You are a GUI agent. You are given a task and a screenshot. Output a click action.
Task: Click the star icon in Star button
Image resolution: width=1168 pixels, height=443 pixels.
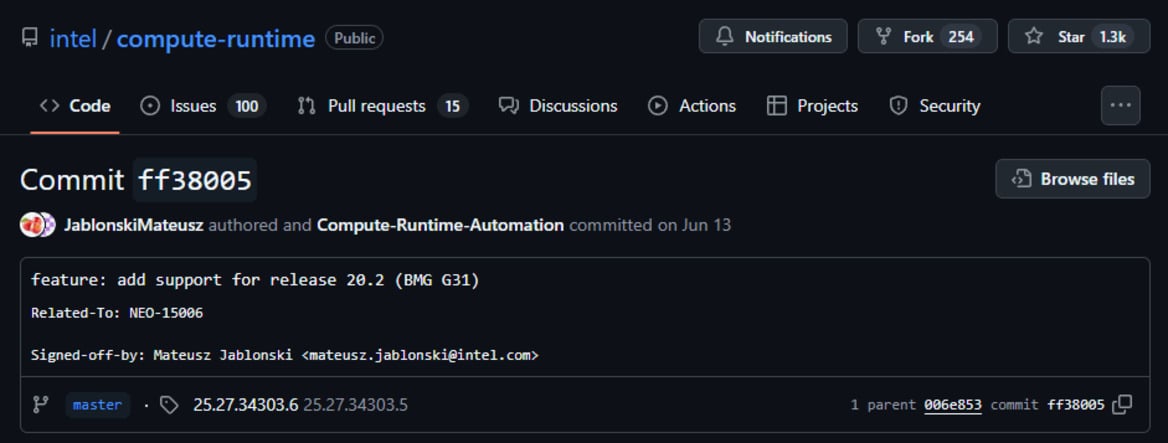click(1034, 36)
